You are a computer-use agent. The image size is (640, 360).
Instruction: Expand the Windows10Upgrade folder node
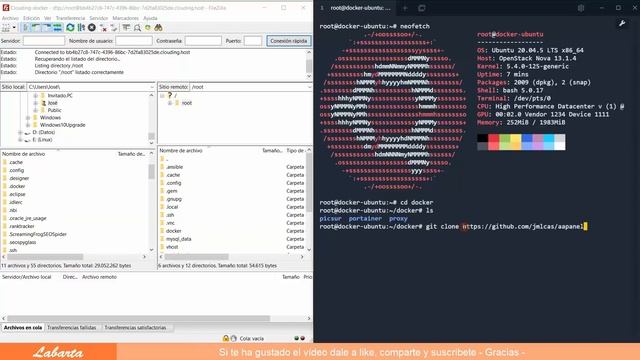coord(28,125)
